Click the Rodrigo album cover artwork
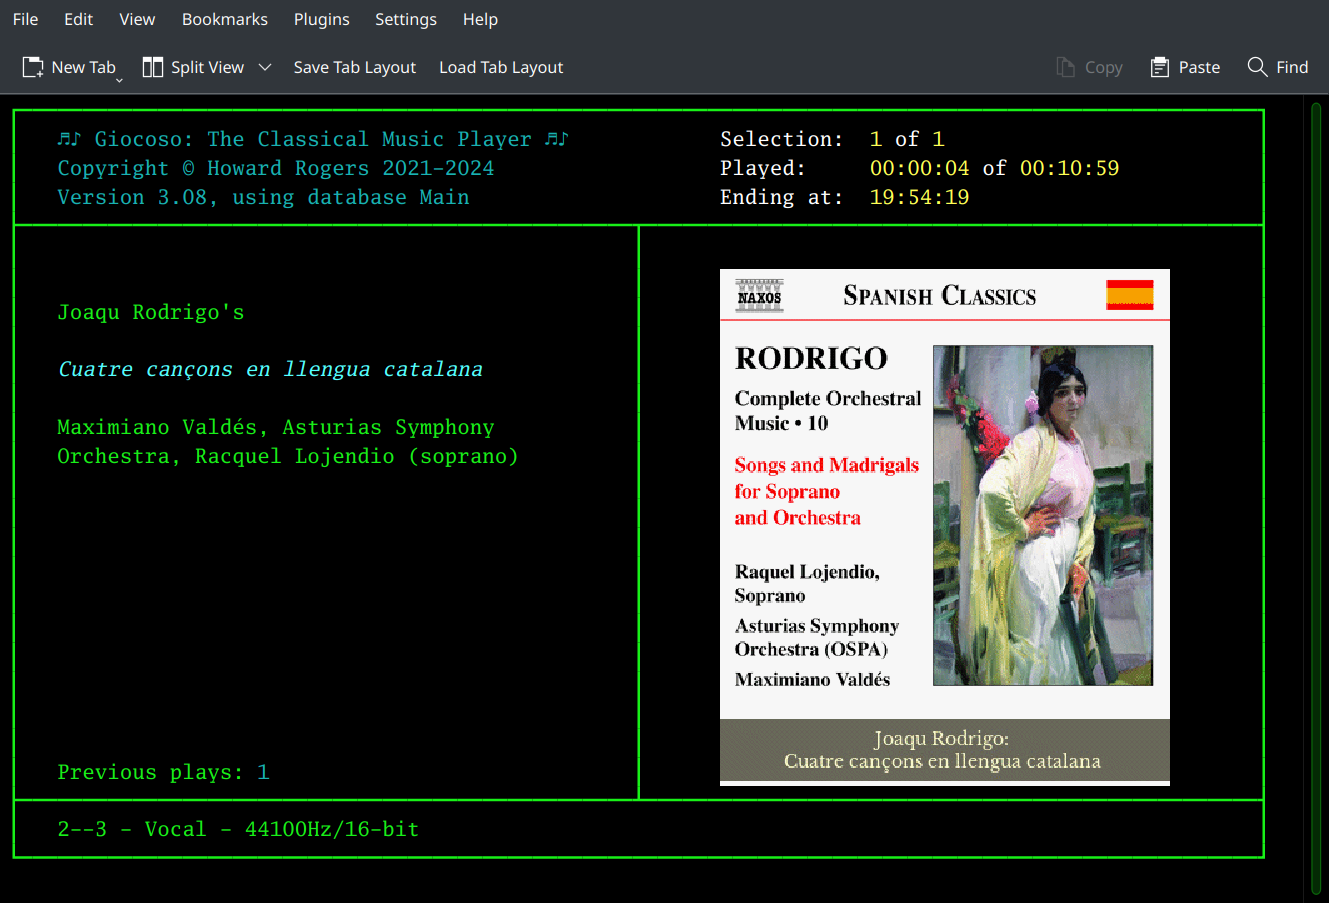This screenshot has height=903, width=1329. point(1042,515)
